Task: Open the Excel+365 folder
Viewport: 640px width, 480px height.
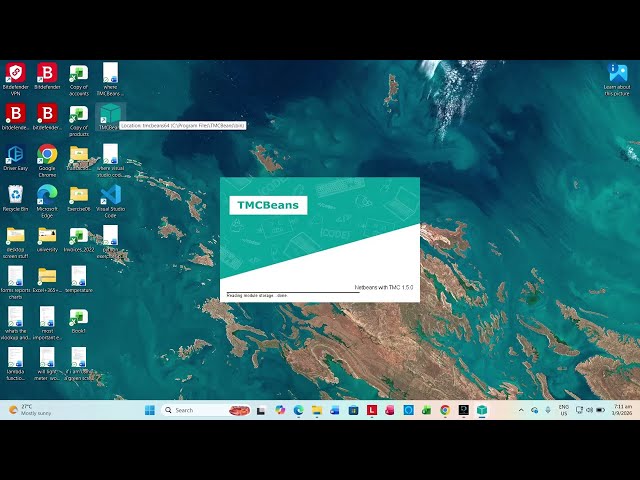Action: pyautogui.click(x=47, y=280)
